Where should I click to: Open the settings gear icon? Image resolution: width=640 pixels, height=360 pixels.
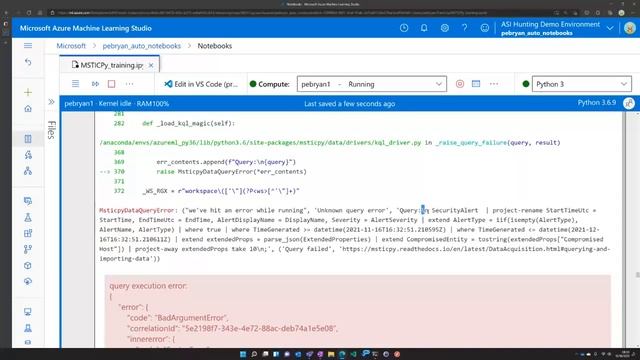coord(444,28)
